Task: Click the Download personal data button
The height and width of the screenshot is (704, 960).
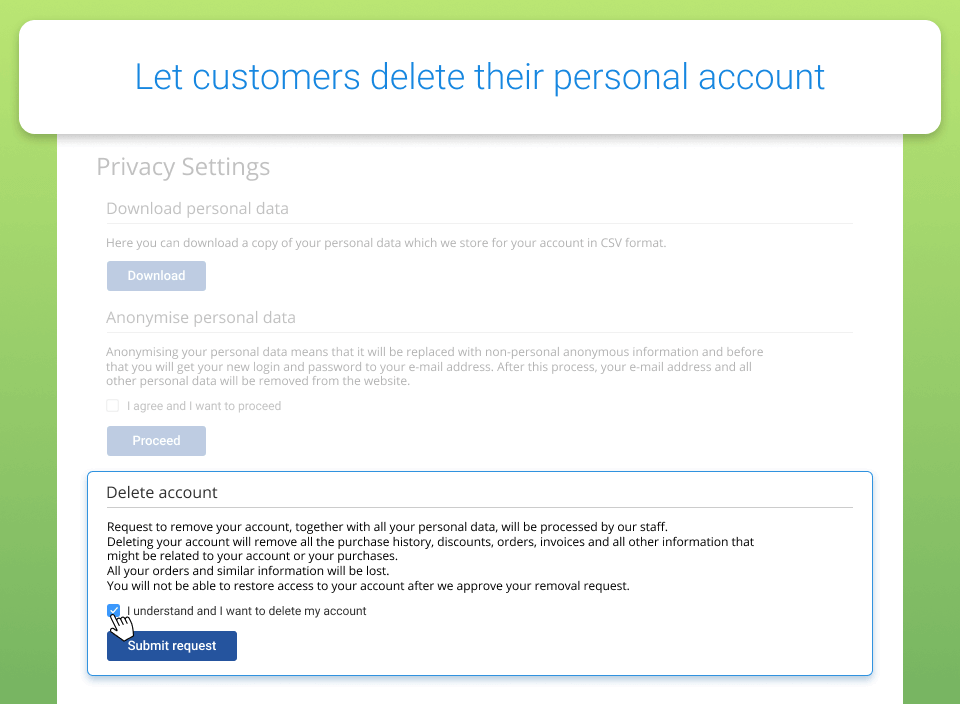Action: [x=156, y=276]
